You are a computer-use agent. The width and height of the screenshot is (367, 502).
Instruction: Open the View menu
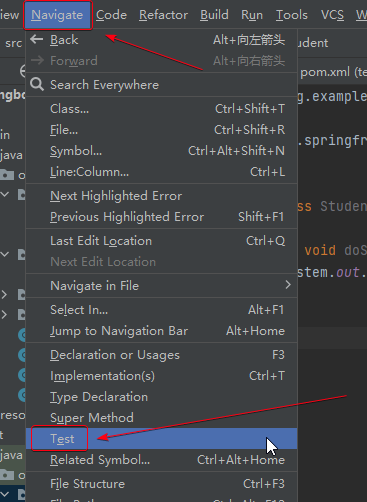coord(9,15)
